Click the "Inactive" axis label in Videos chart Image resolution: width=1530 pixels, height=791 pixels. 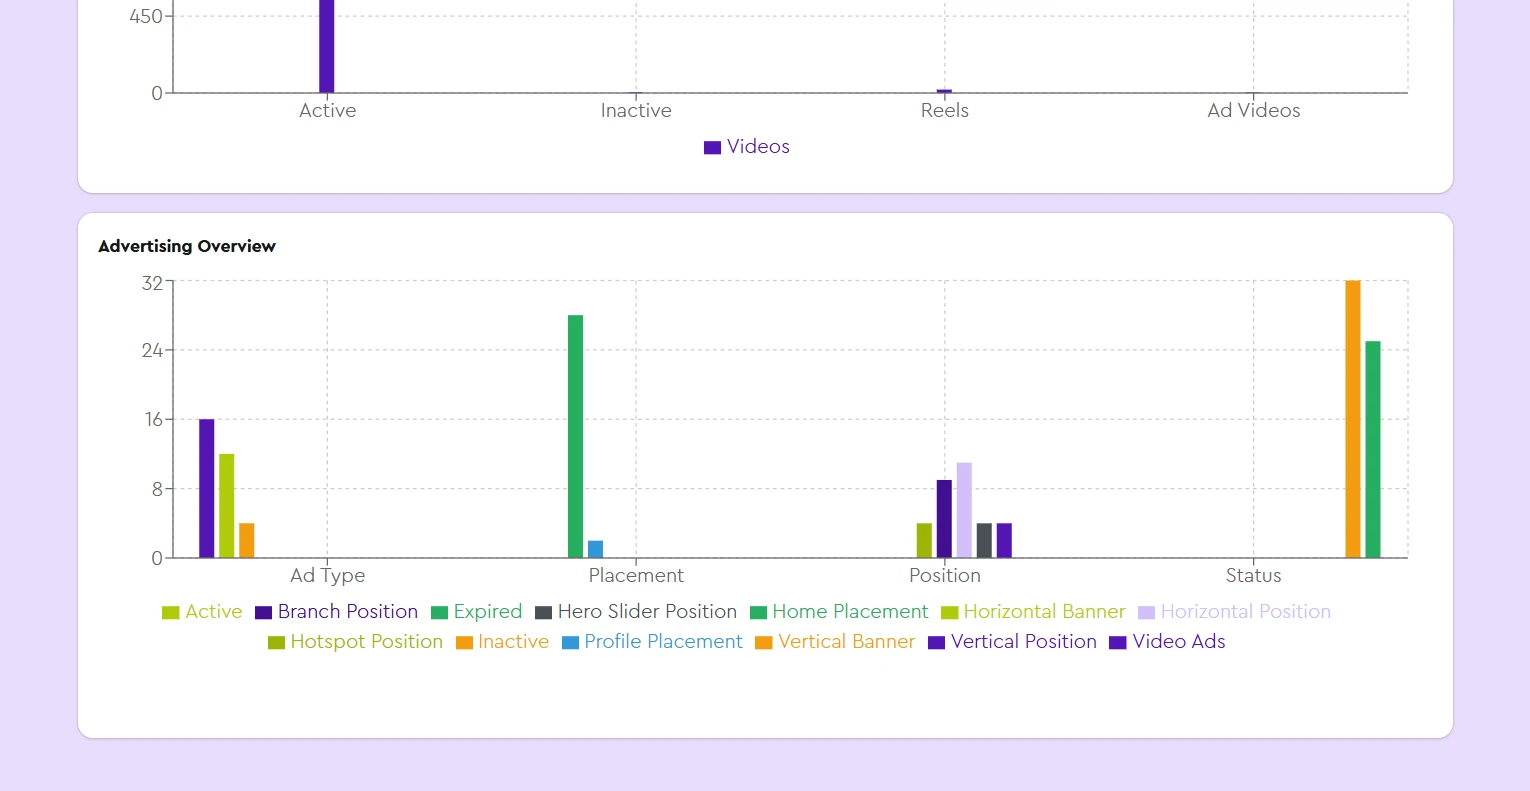click(636, 111)
